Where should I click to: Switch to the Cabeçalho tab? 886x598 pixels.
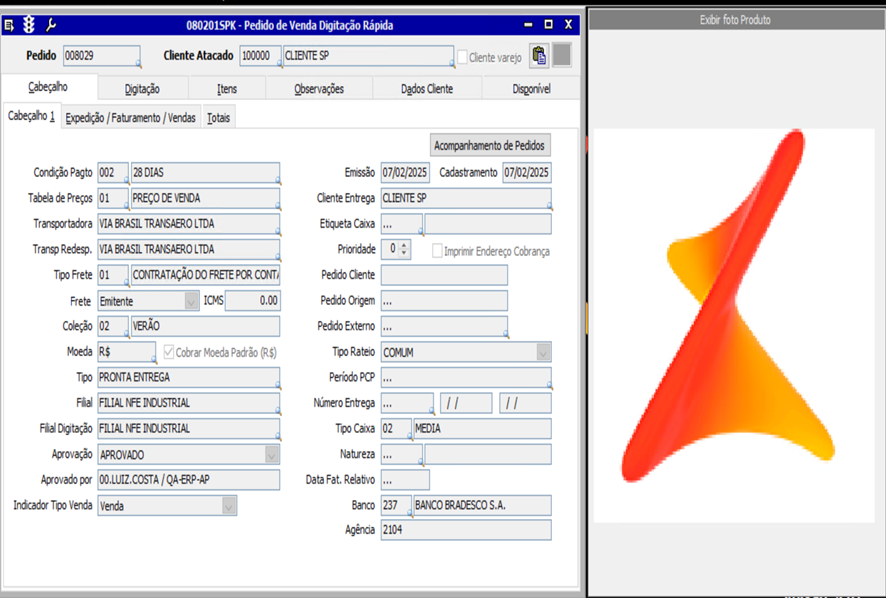(48, 87)
